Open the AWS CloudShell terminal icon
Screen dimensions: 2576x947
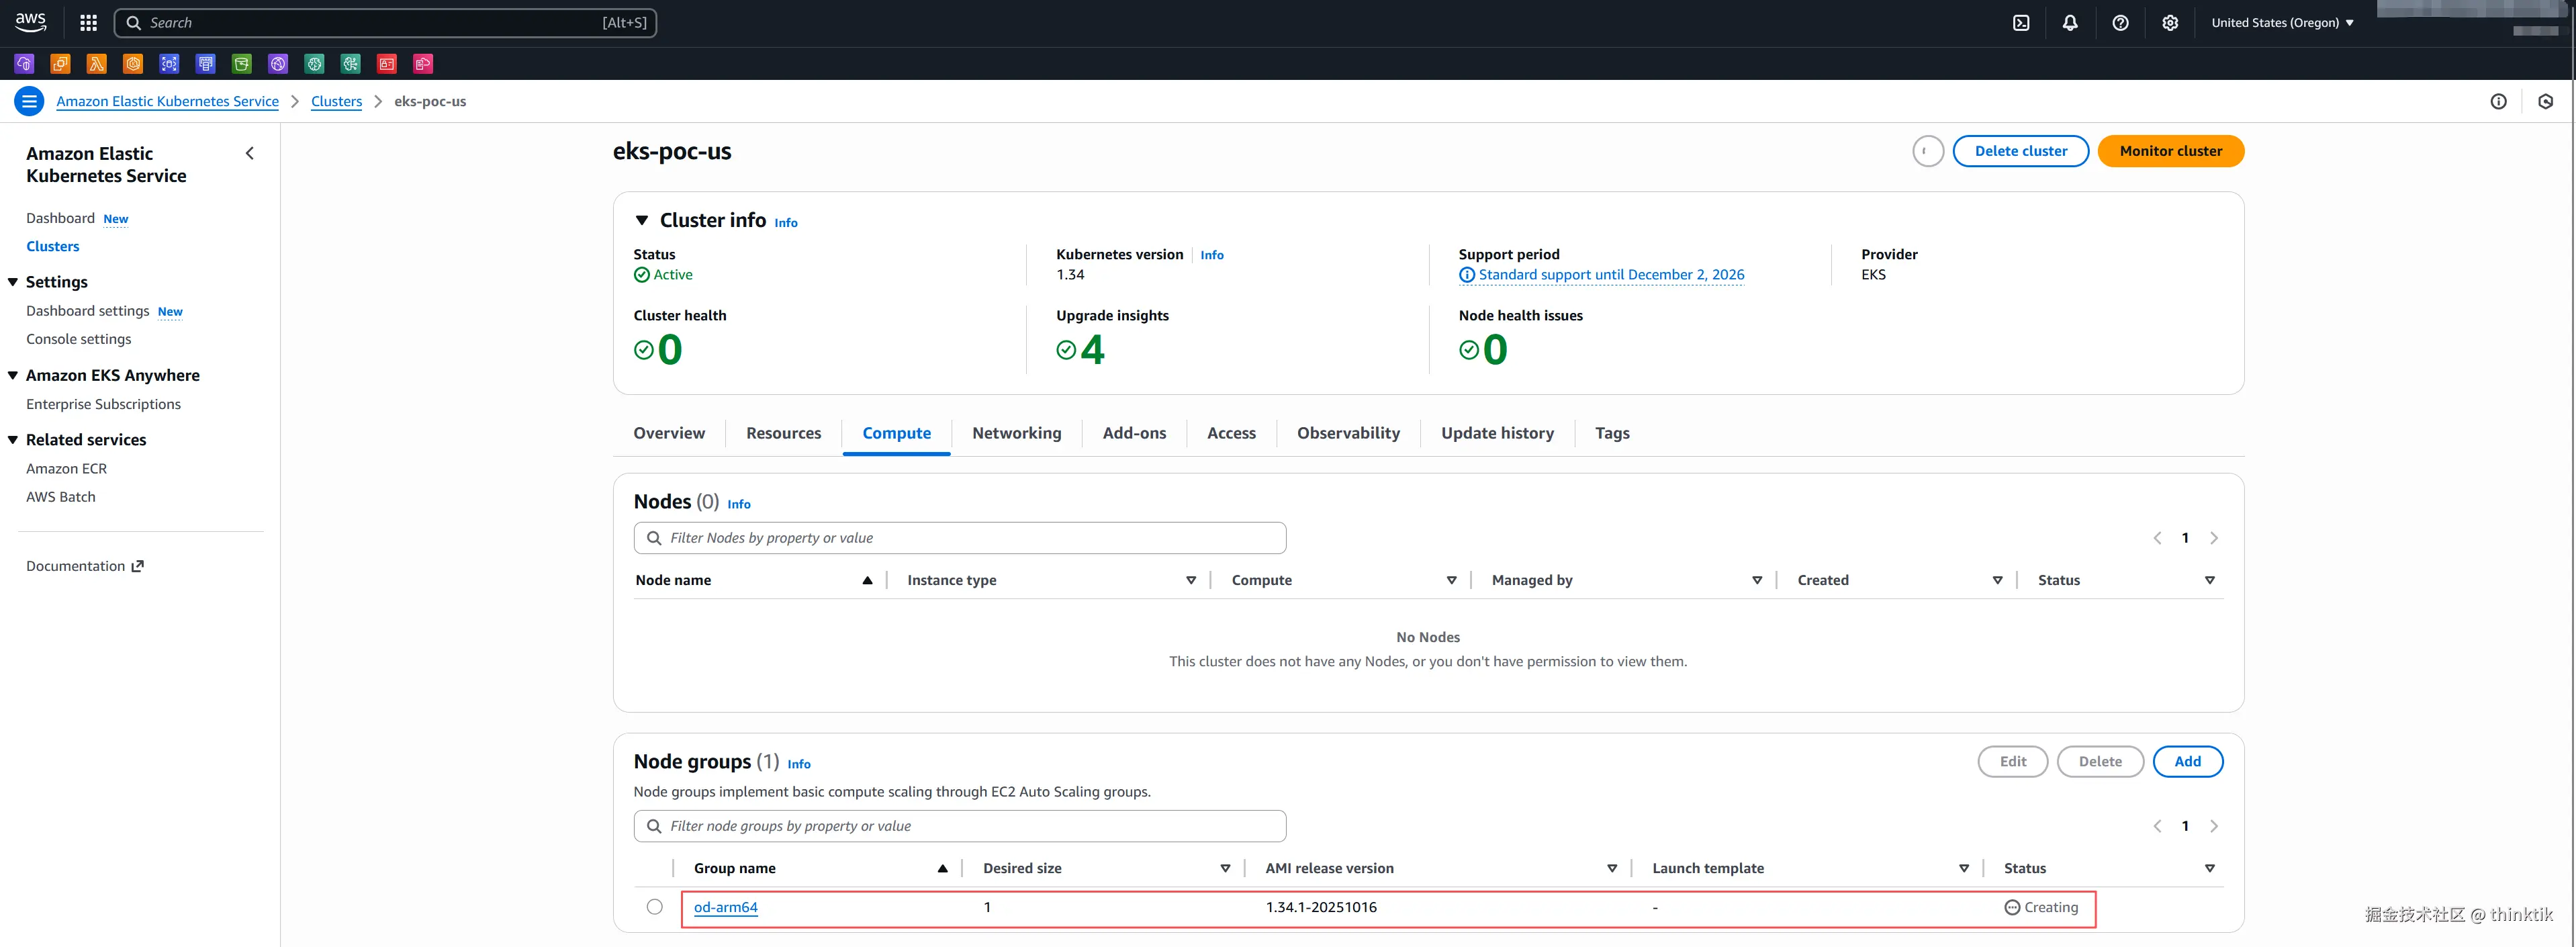2021,23
